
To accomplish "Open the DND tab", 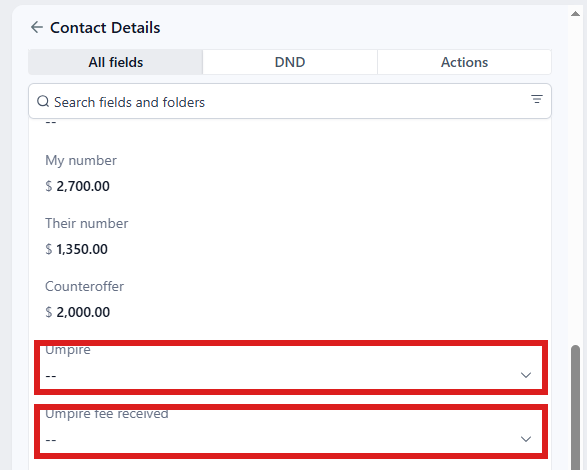I will coord(290,62).
